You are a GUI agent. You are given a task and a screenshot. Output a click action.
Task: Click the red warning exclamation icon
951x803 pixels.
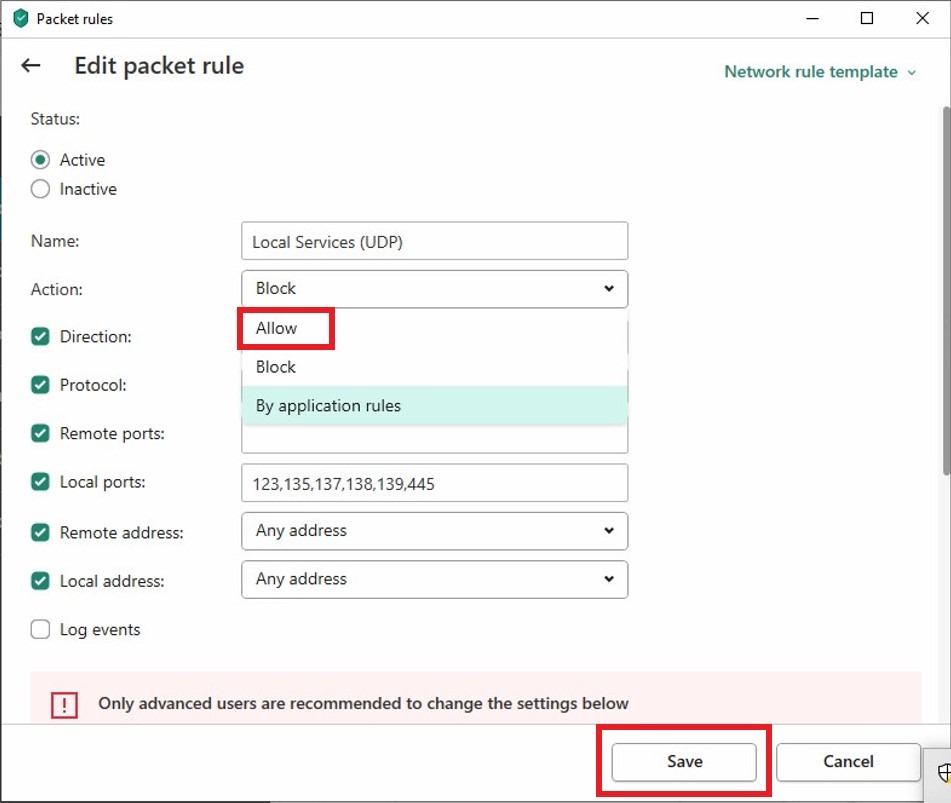pyautogui.click(x=64, y=705)
